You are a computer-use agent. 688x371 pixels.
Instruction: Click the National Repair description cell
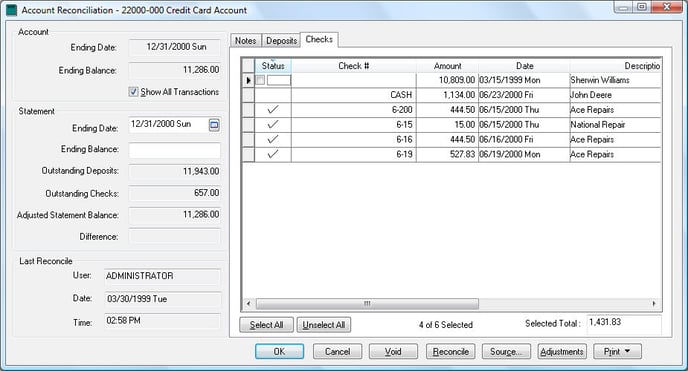tap(616, 125)
